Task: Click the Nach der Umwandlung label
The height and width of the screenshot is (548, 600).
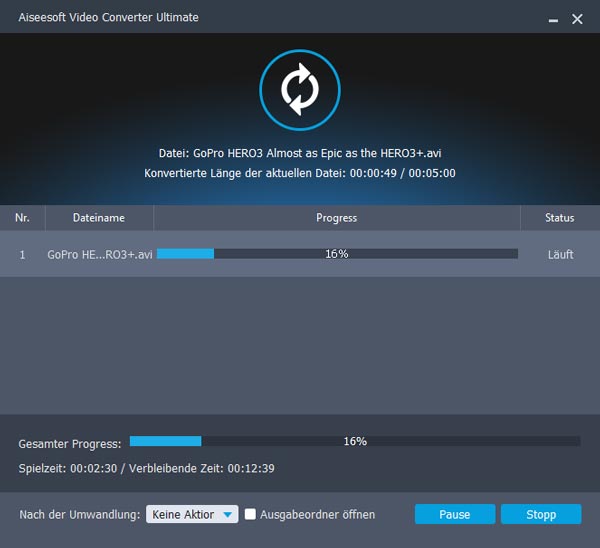Action: tap(80, 514)
